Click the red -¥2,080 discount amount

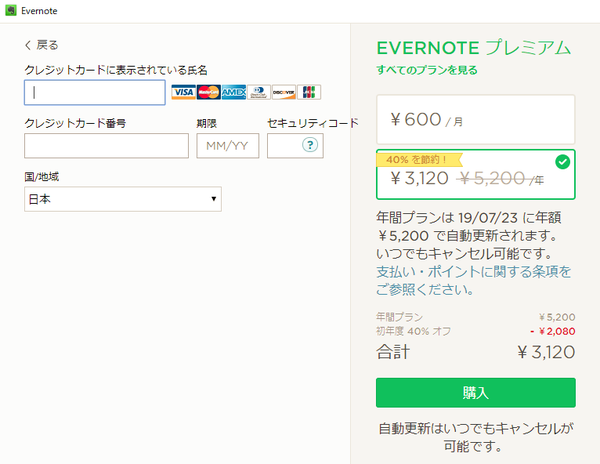click(x=553, y=331)
